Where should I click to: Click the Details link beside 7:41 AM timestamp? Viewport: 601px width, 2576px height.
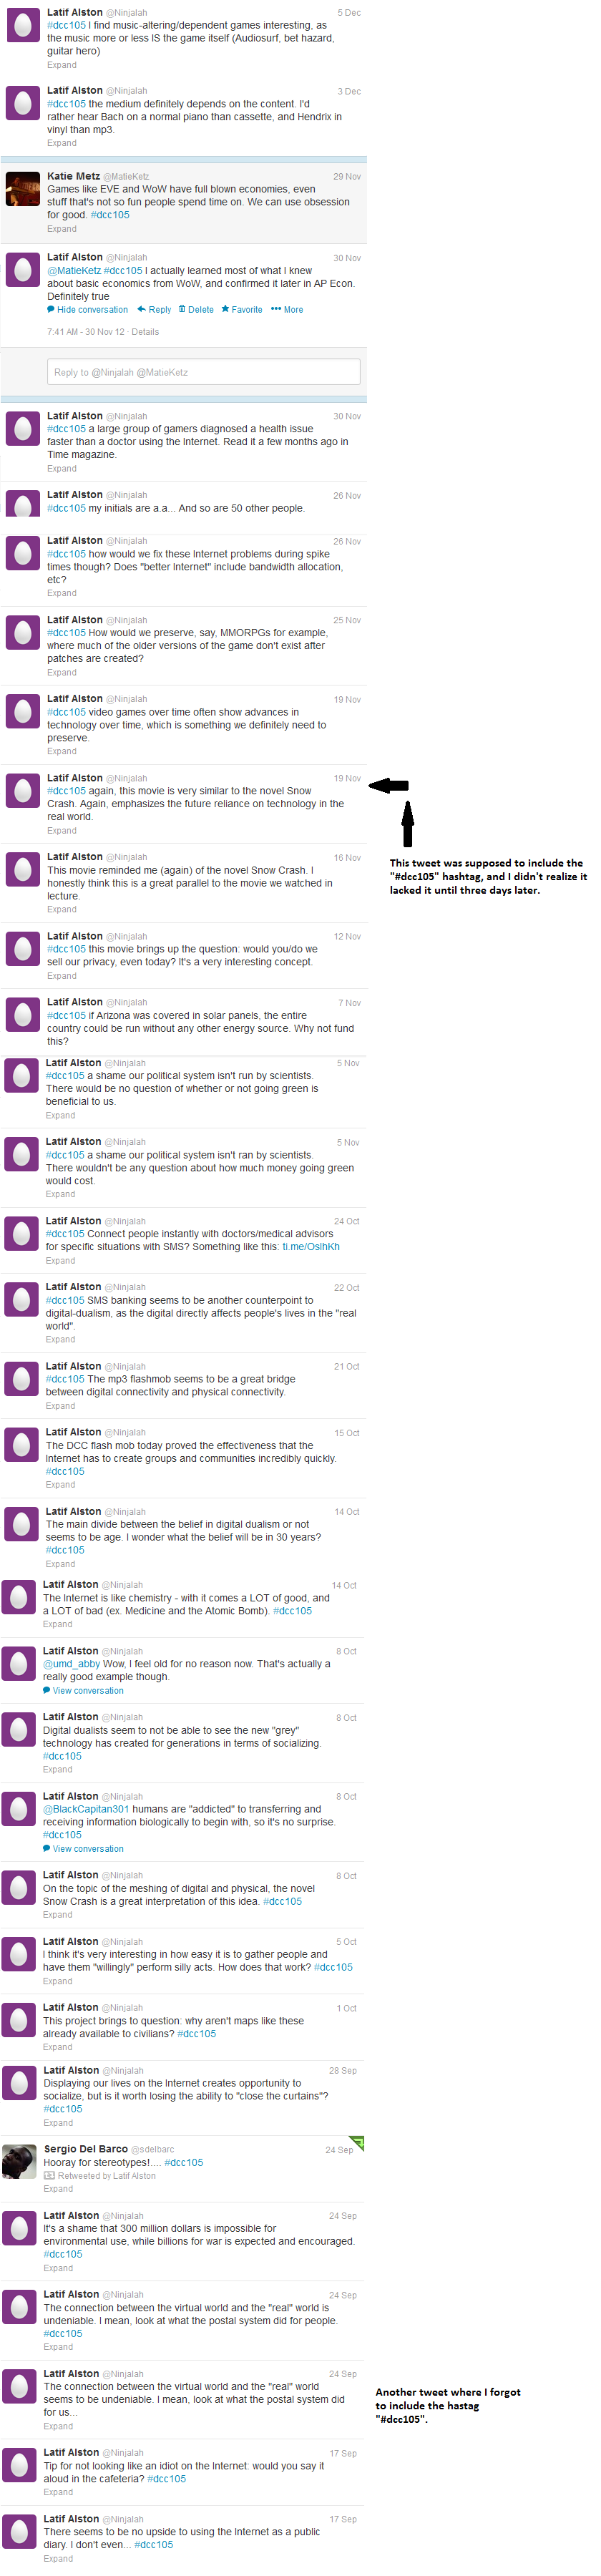(x=145, y=332)
